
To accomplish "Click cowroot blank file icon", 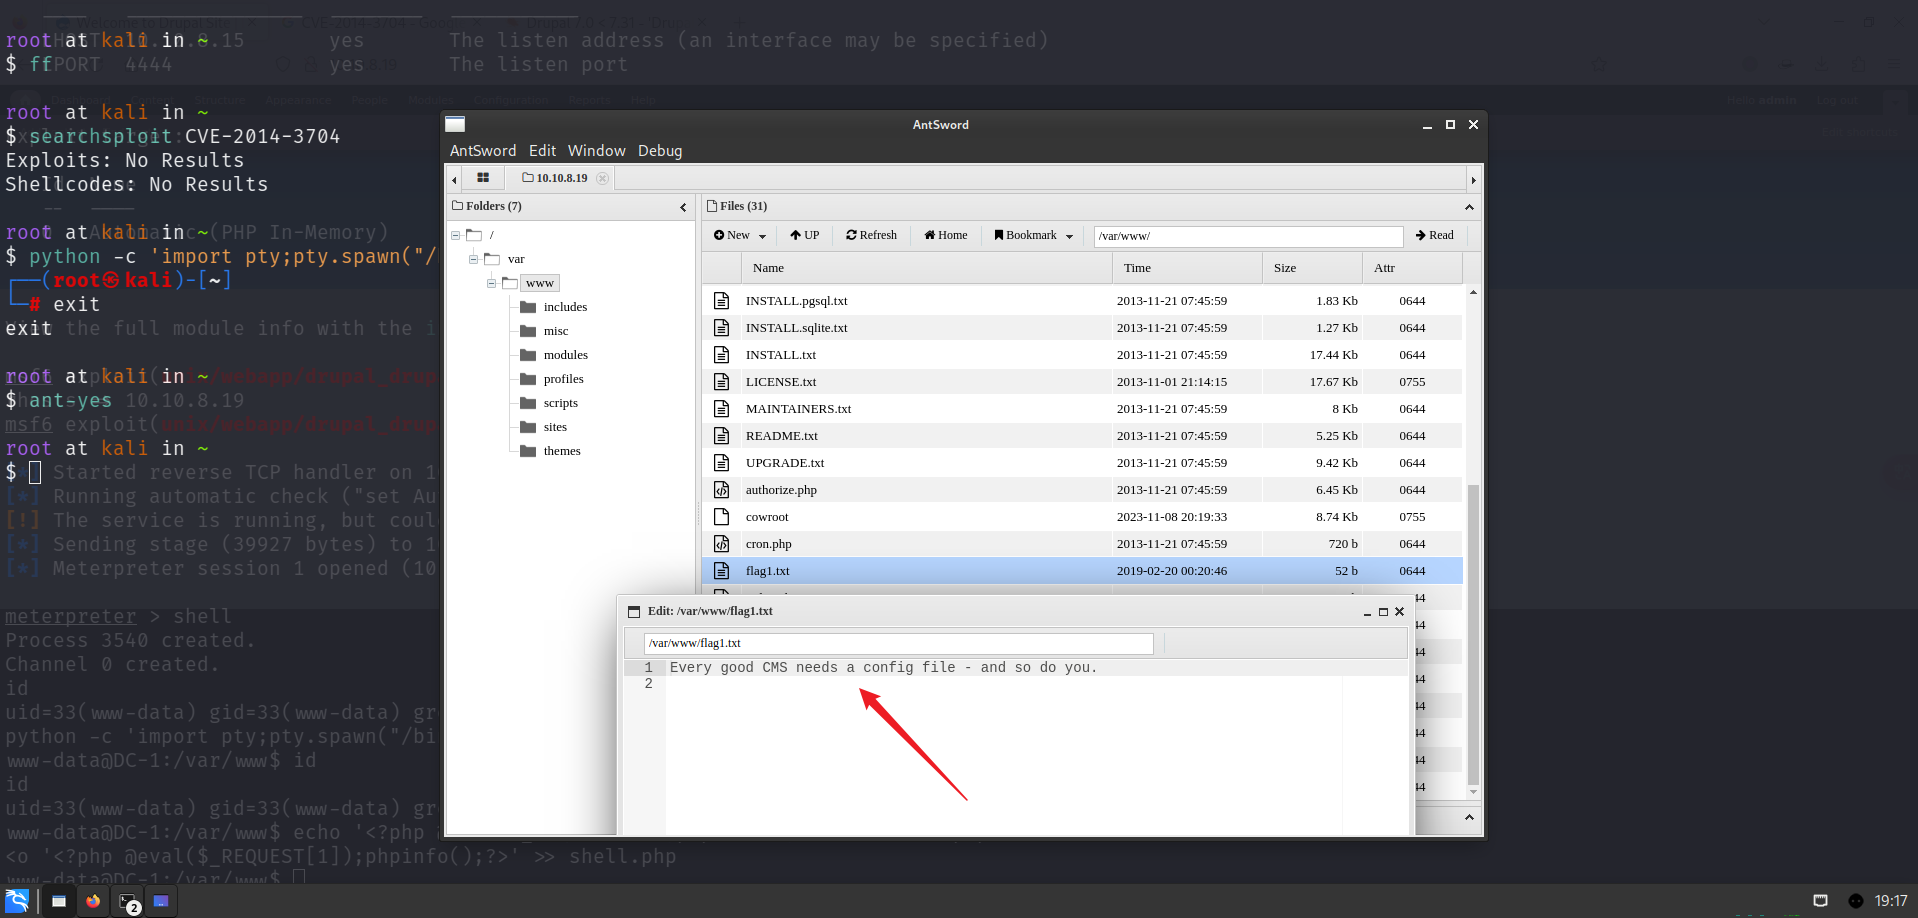I will [x=721, y=517].
